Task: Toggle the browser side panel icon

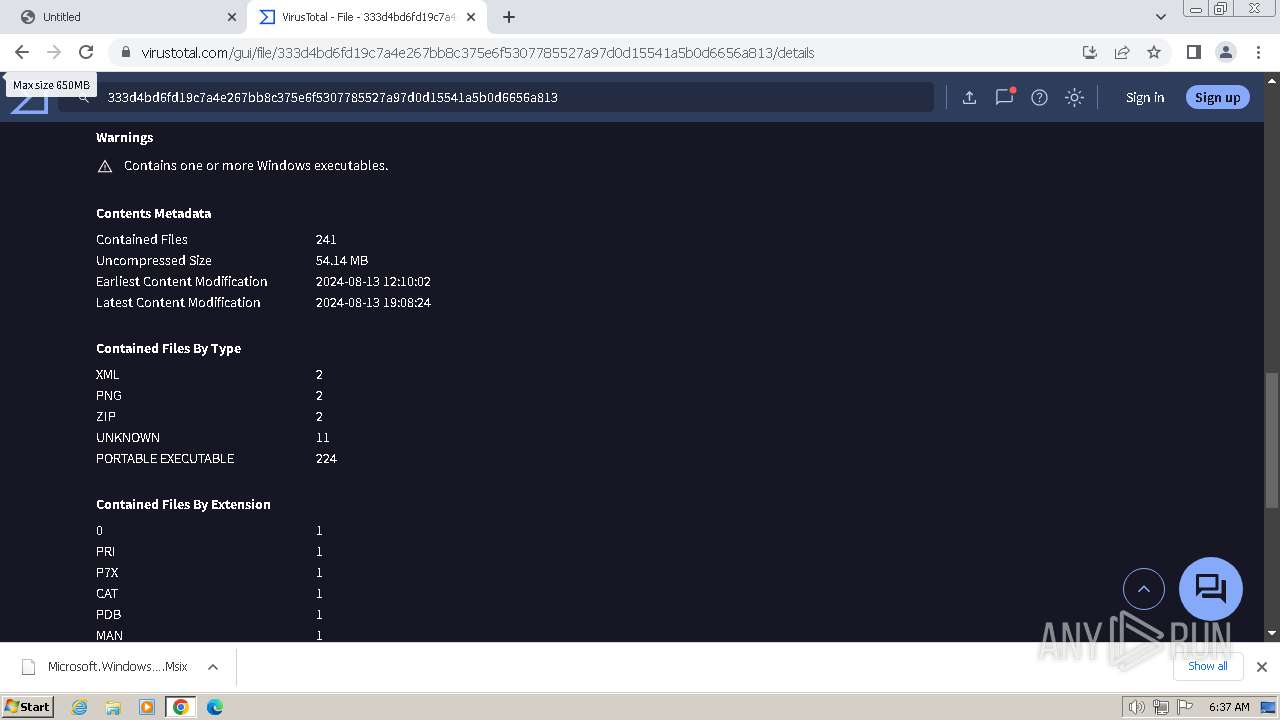Action: pyautogui.click(x=1193, y=52)
